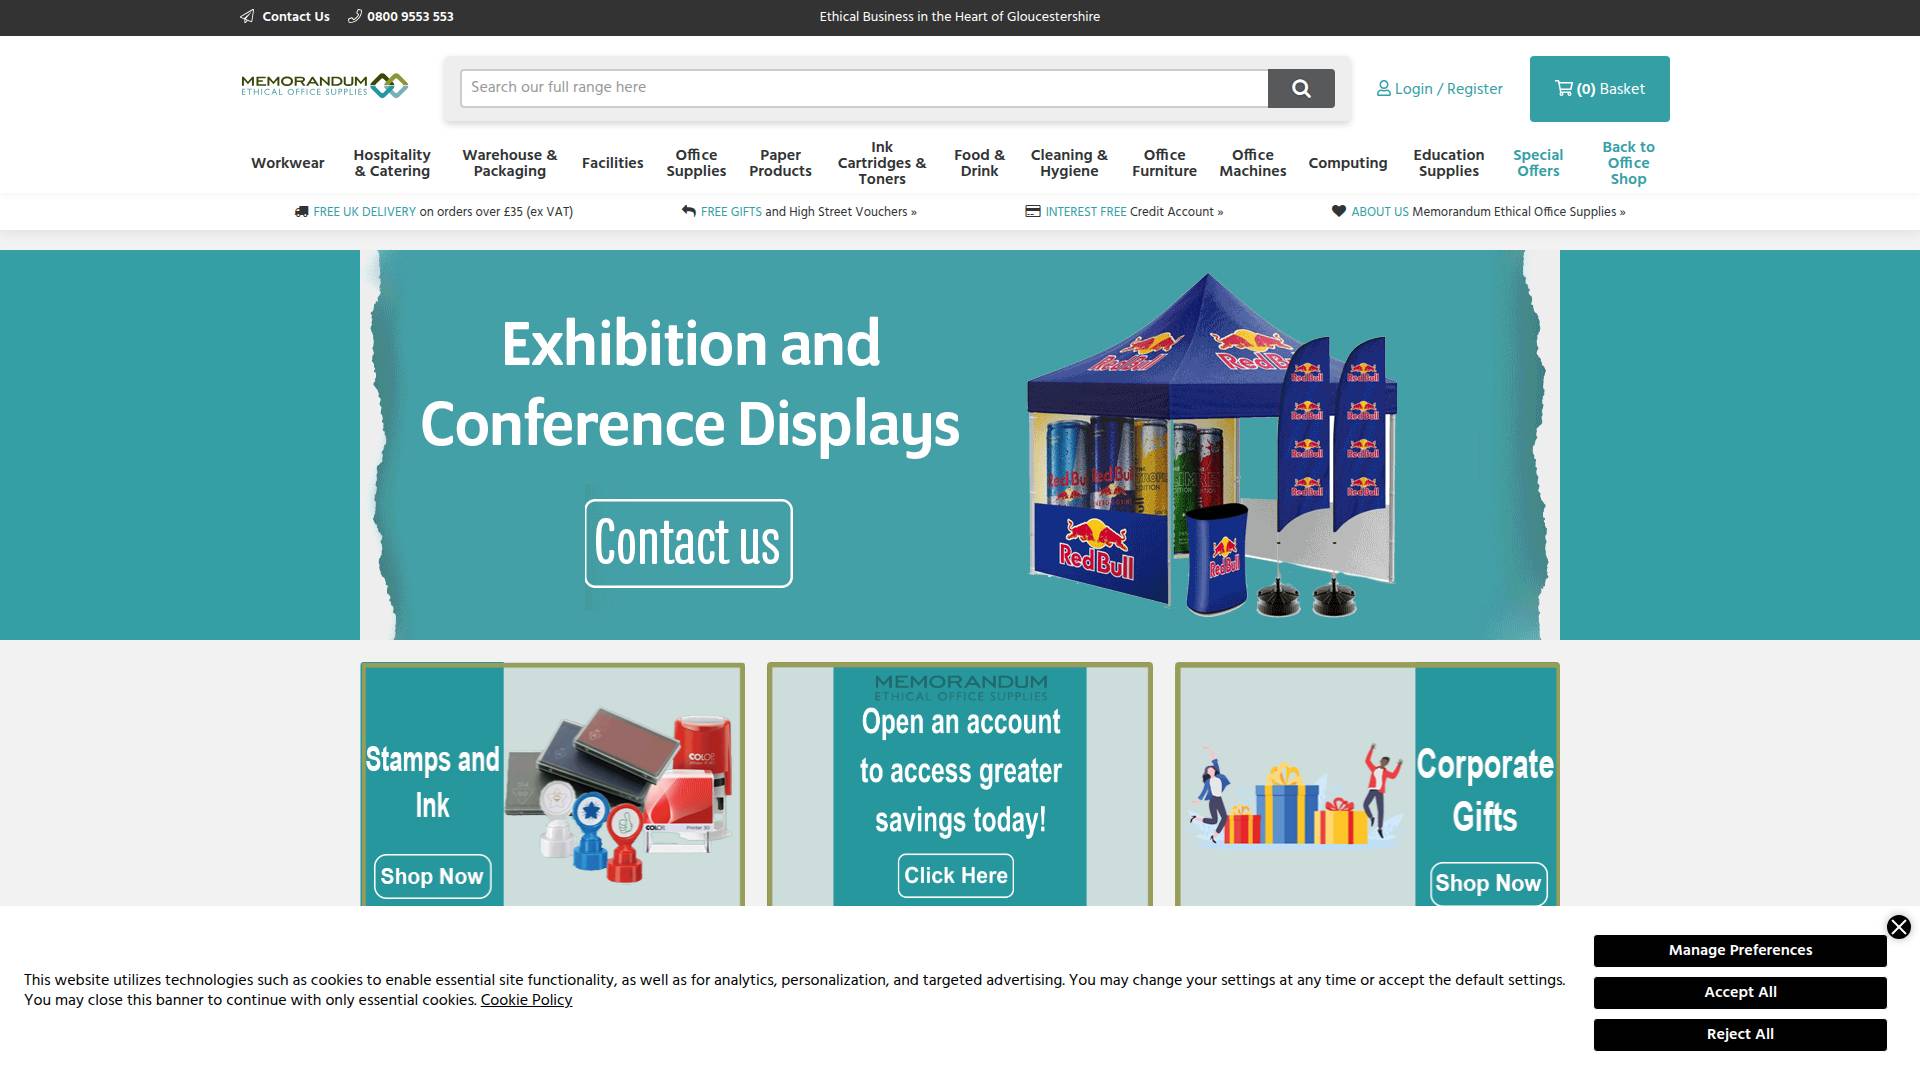Reject All cookies
Image resolution: width=1920 pixels, height=1080 pixels.
1740,1034
